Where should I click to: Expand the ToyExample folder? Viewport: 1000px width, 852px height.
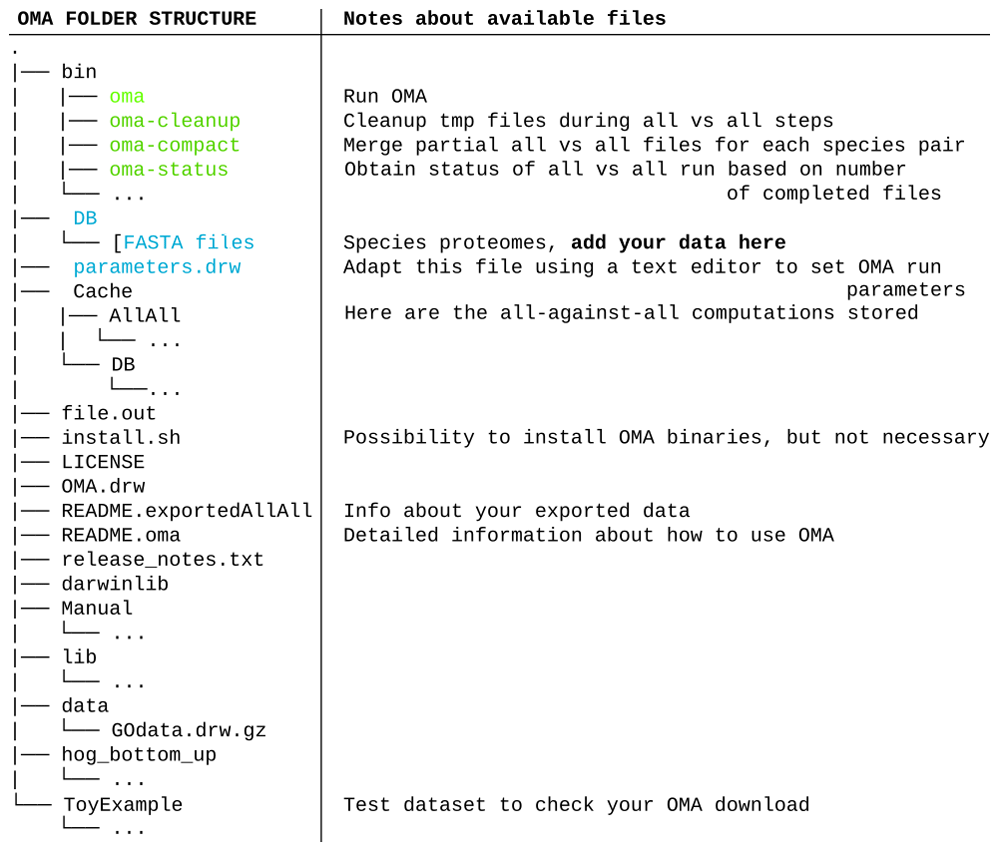tap(123, 805)
